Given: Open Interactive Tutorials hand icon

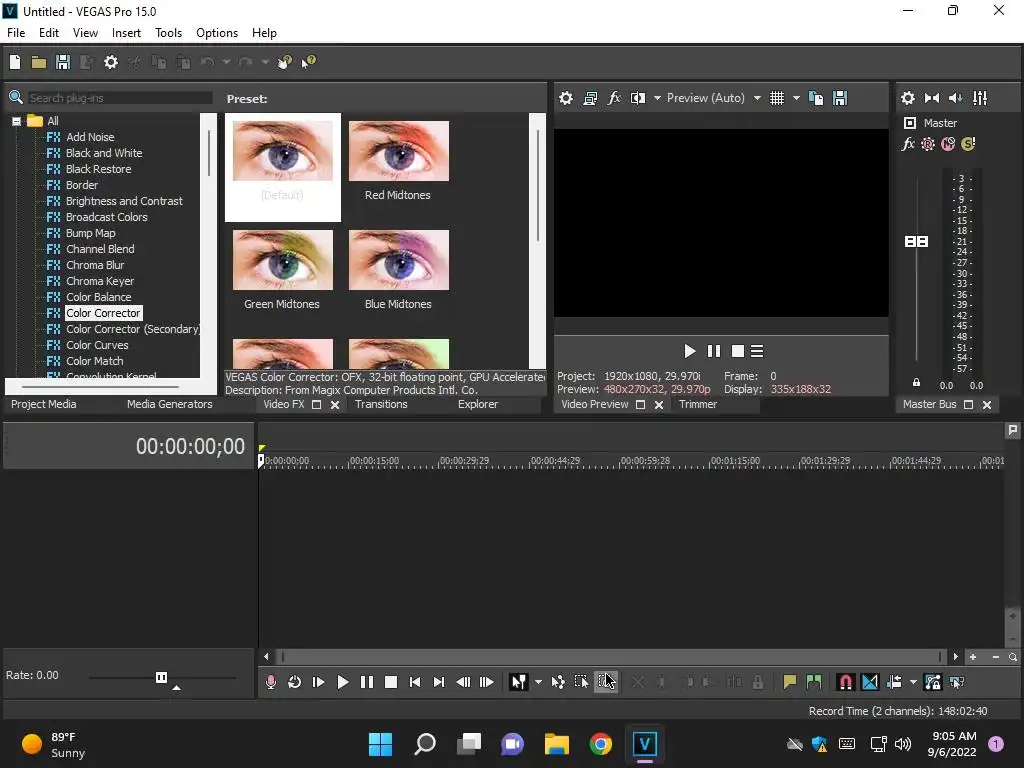Looking at the screenshot, I should coord(284,62).
